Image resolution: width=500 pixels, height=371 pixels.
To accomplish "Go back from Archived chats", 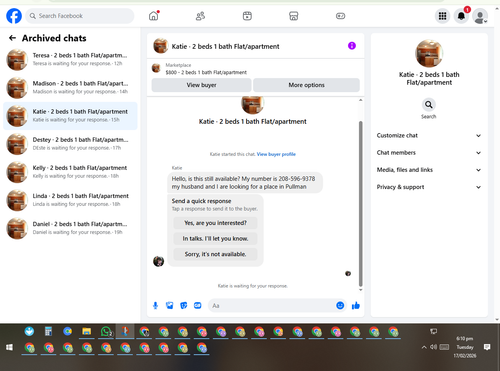I will tap(12, 38).
